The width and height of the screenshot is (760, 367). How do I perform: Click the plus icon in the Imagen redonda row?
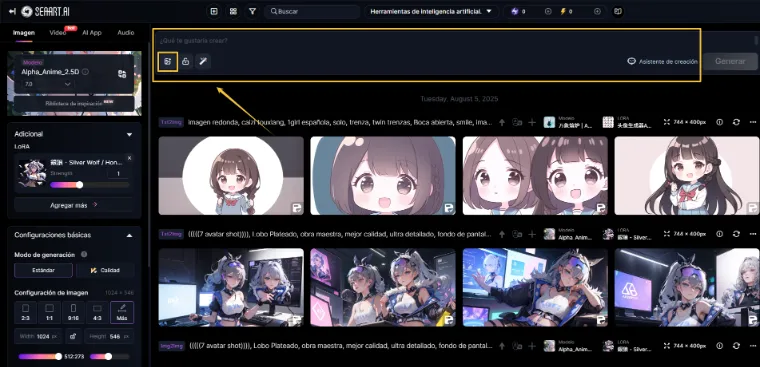(x=532, y=122)
